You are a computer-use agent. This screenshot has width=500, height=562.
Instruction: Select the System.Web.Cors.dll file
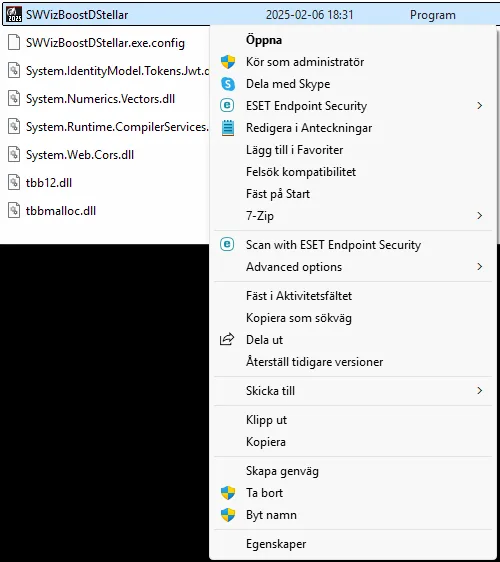pos(80,155)
